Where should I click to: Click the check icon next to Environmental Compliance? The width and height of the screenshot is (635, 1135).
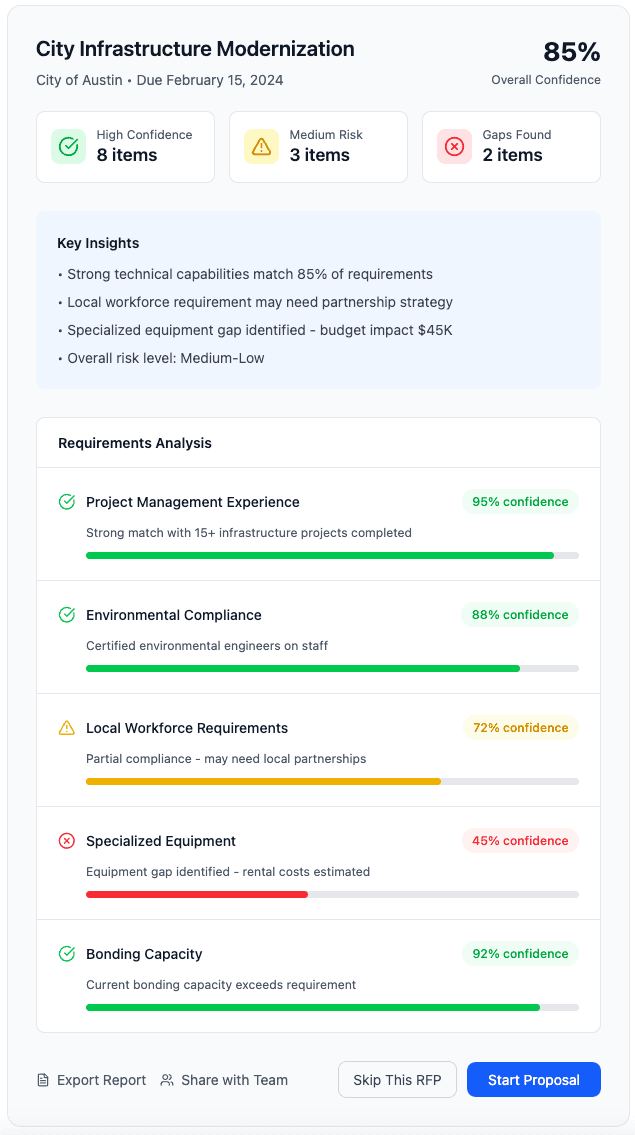tap(66, 615)
